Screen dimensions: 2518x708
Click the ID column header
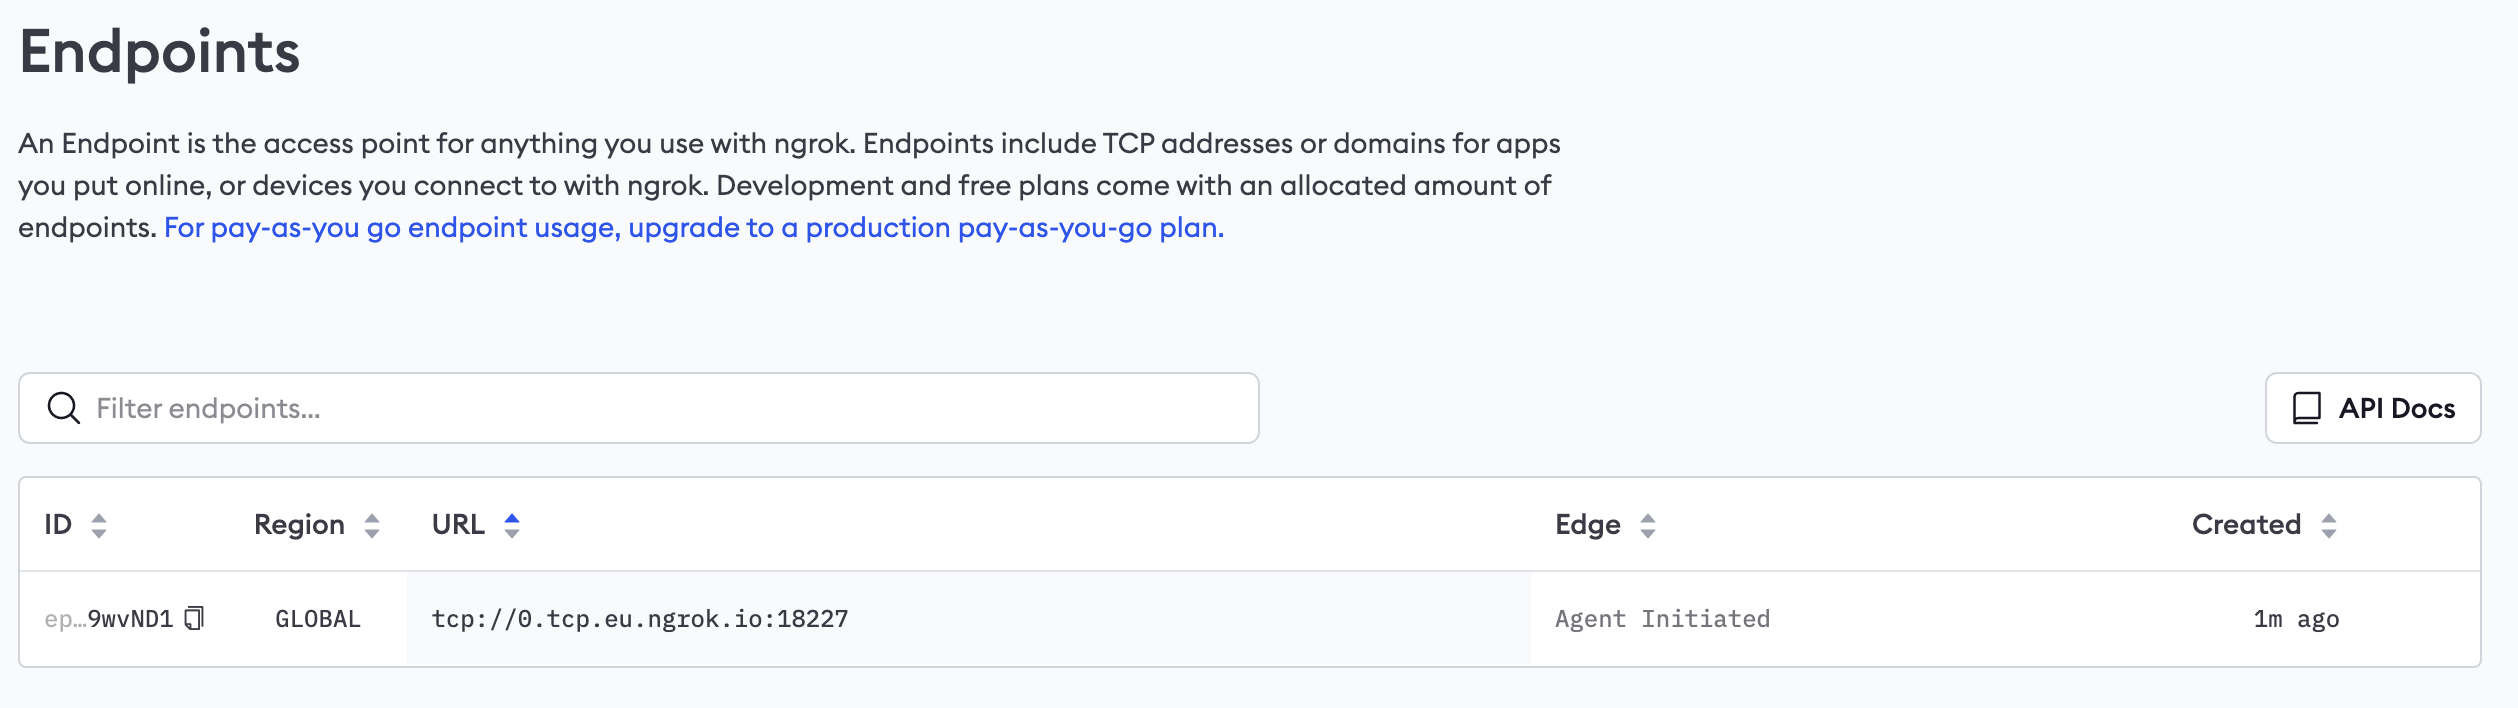point(58,525)
